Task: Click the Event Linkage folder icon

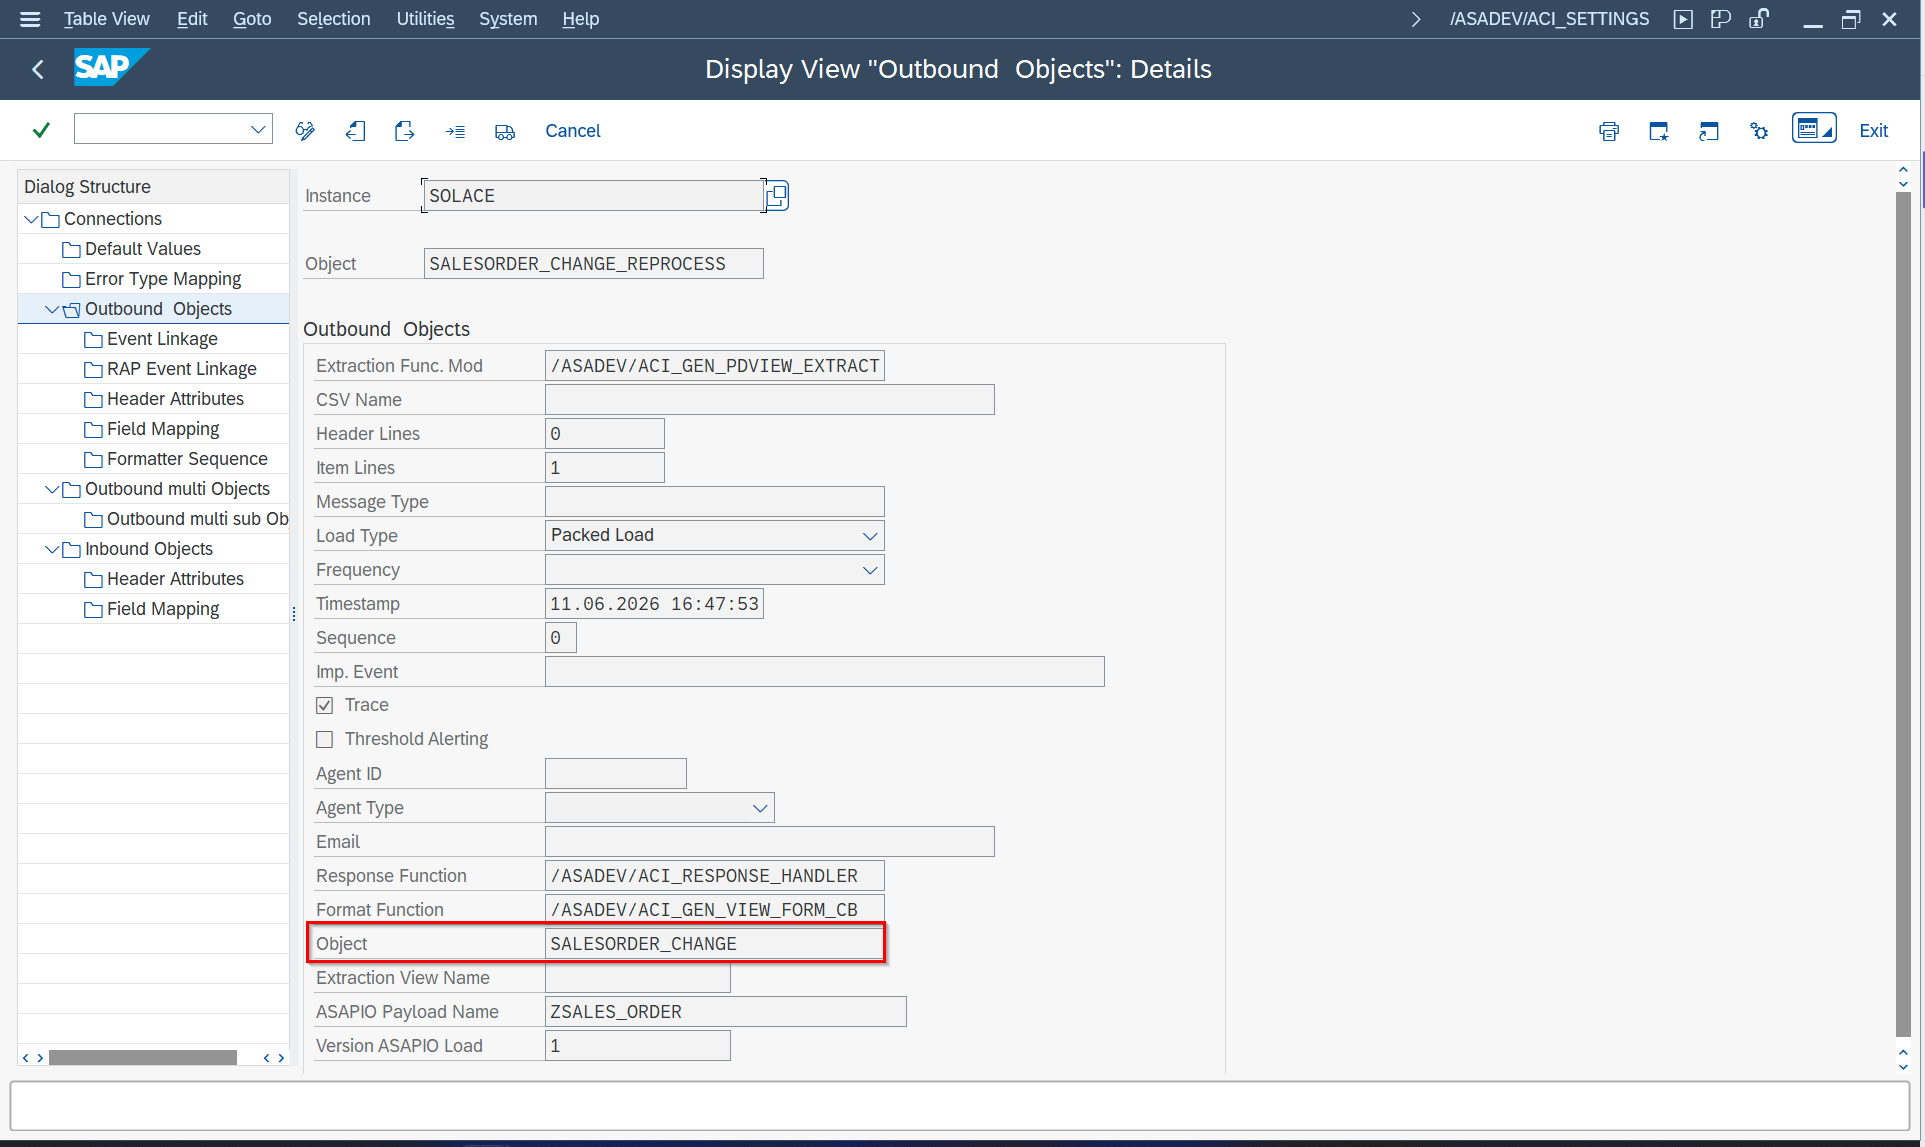Action: point(93,340)
